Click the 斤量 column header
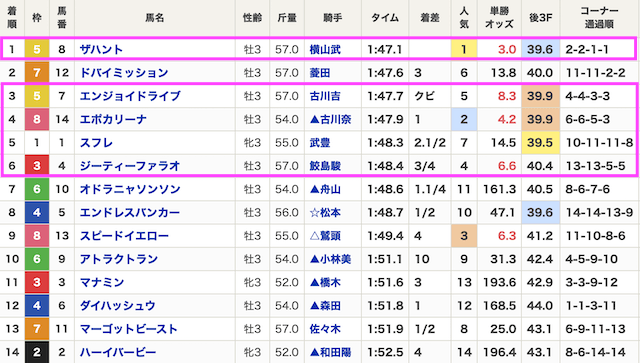 click(x=287, y=18)
